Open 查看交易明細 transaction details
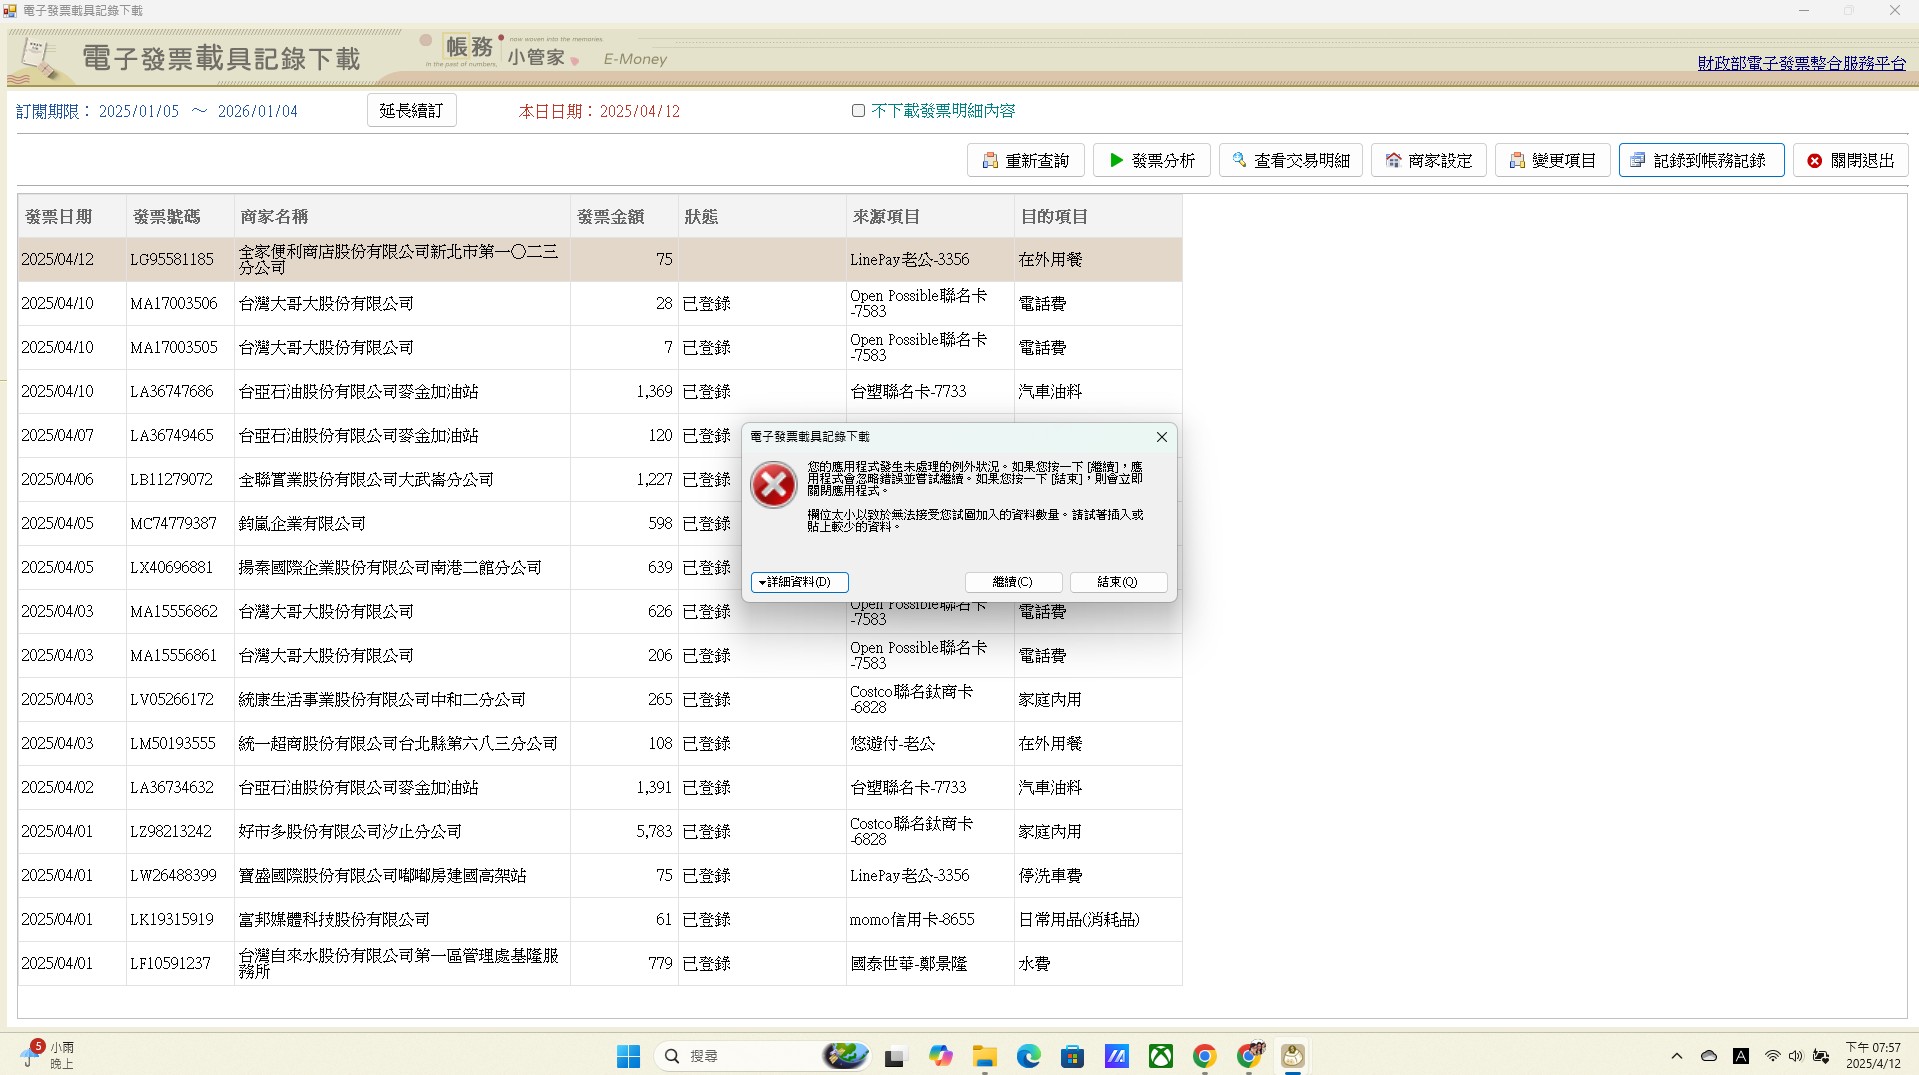 (1290, 160)
